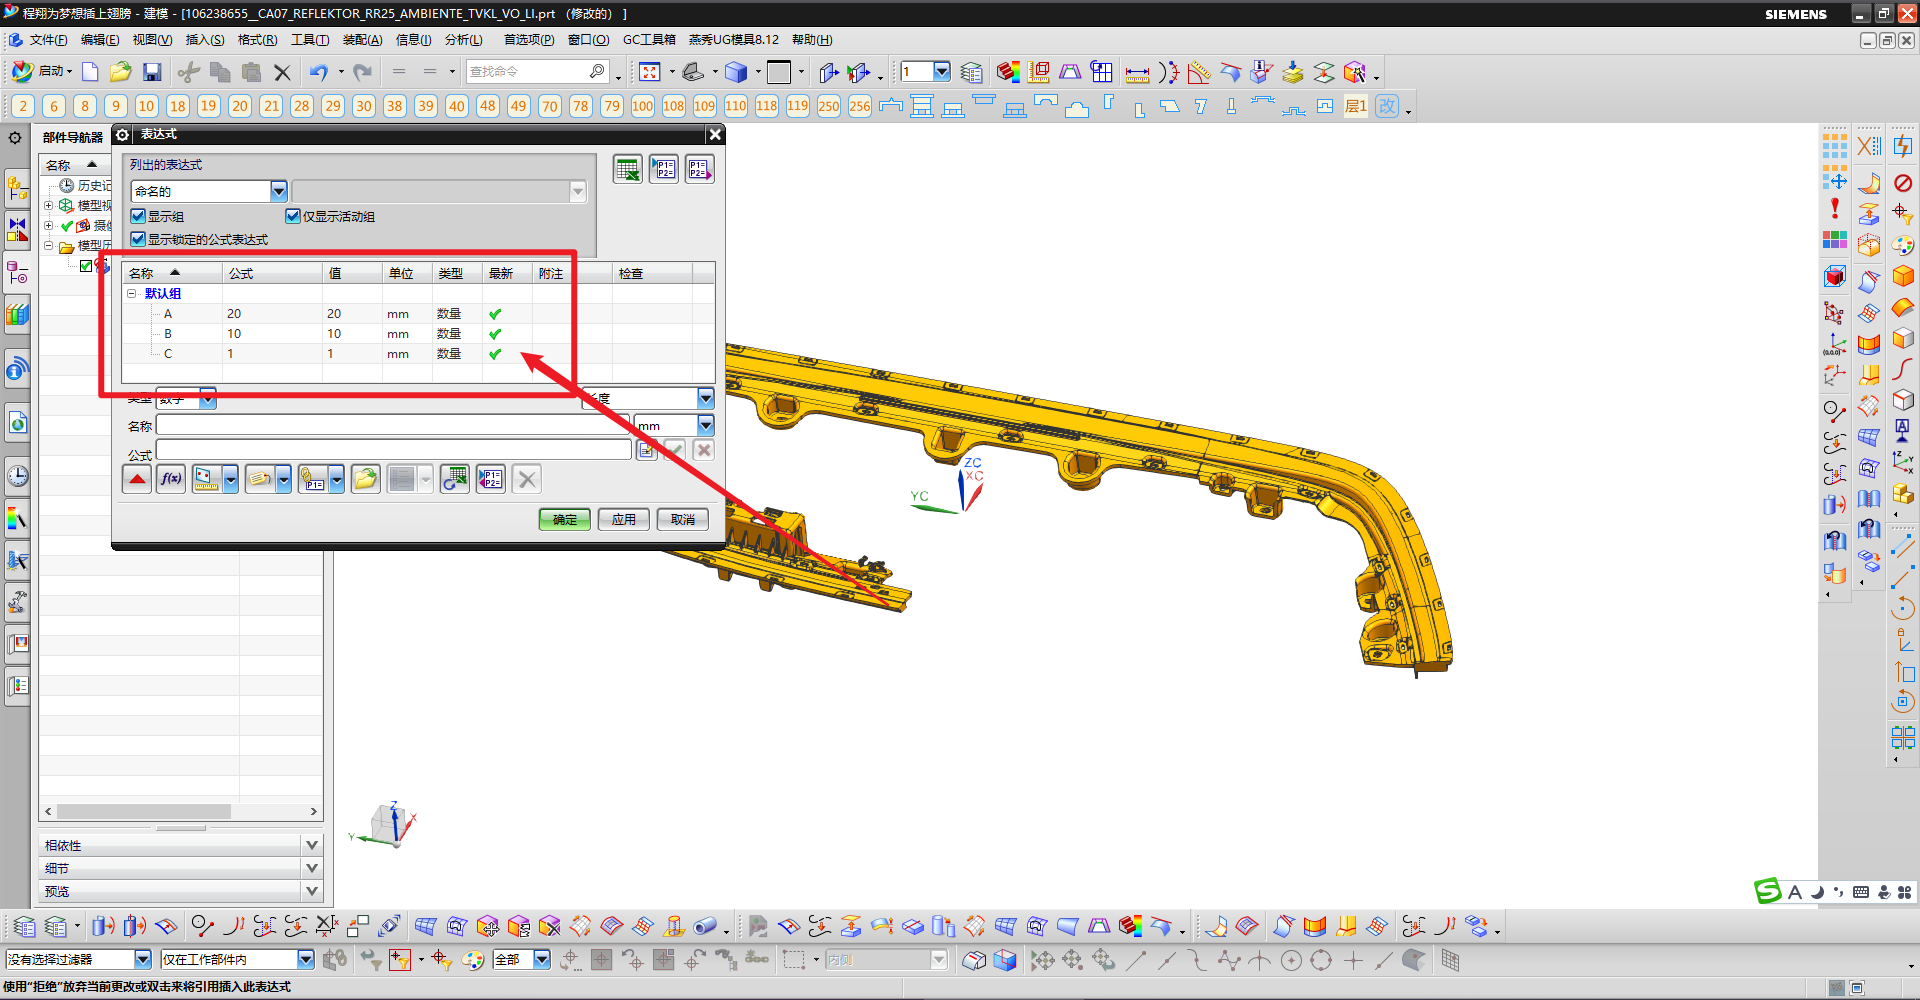This screenshot has height=1000, width=1920.
Task: Click the gear icon beside 部件导航器 title
Action: click(15, 137)
